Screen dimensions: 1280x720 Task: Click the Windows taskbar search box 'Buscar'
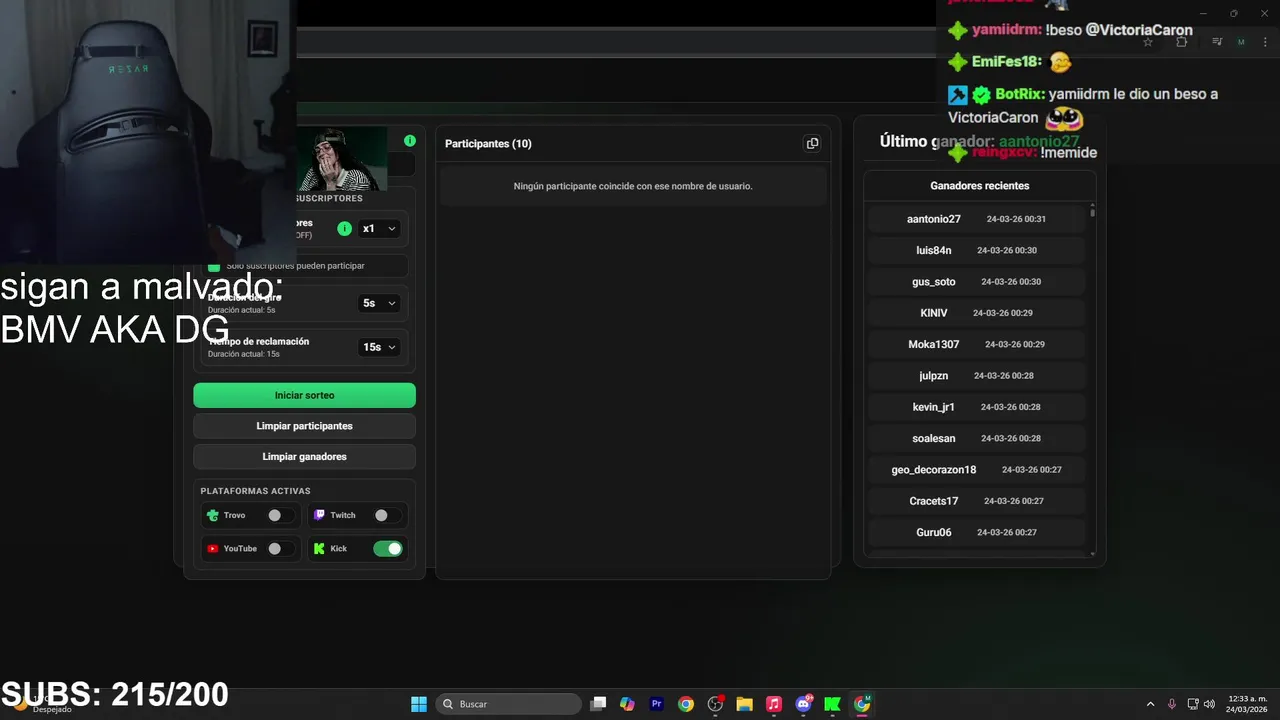click(x=508, y=704)
